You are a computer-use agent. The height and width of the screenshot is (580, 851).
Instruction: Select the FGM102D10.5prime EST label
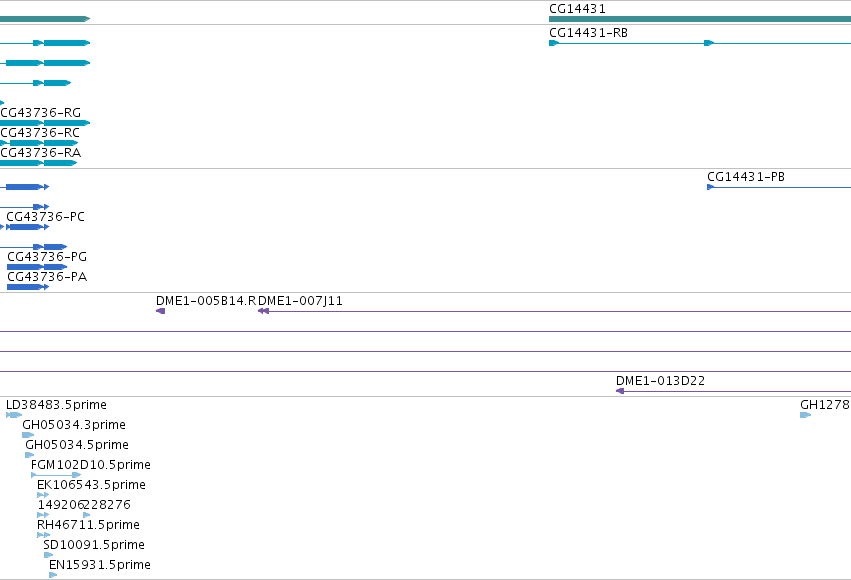[91, 465]
